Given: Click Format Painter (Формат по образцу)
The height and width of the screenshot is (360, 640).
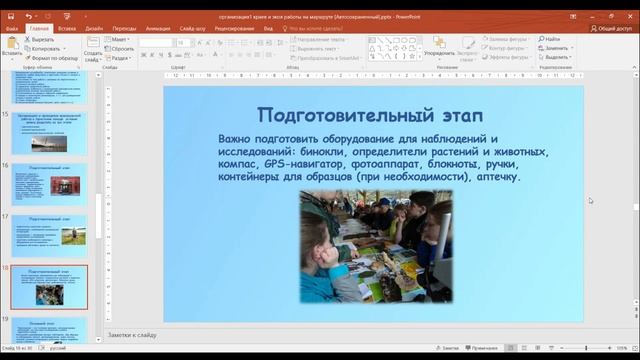Looking at the screenshot, I should point(51,58).
